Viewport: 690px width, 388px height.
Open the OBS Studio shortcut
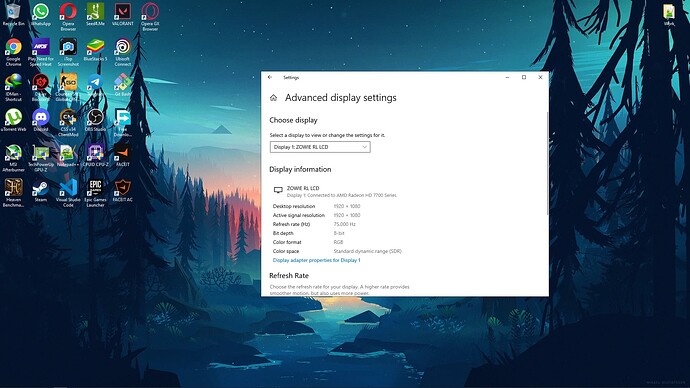(95, 121)
